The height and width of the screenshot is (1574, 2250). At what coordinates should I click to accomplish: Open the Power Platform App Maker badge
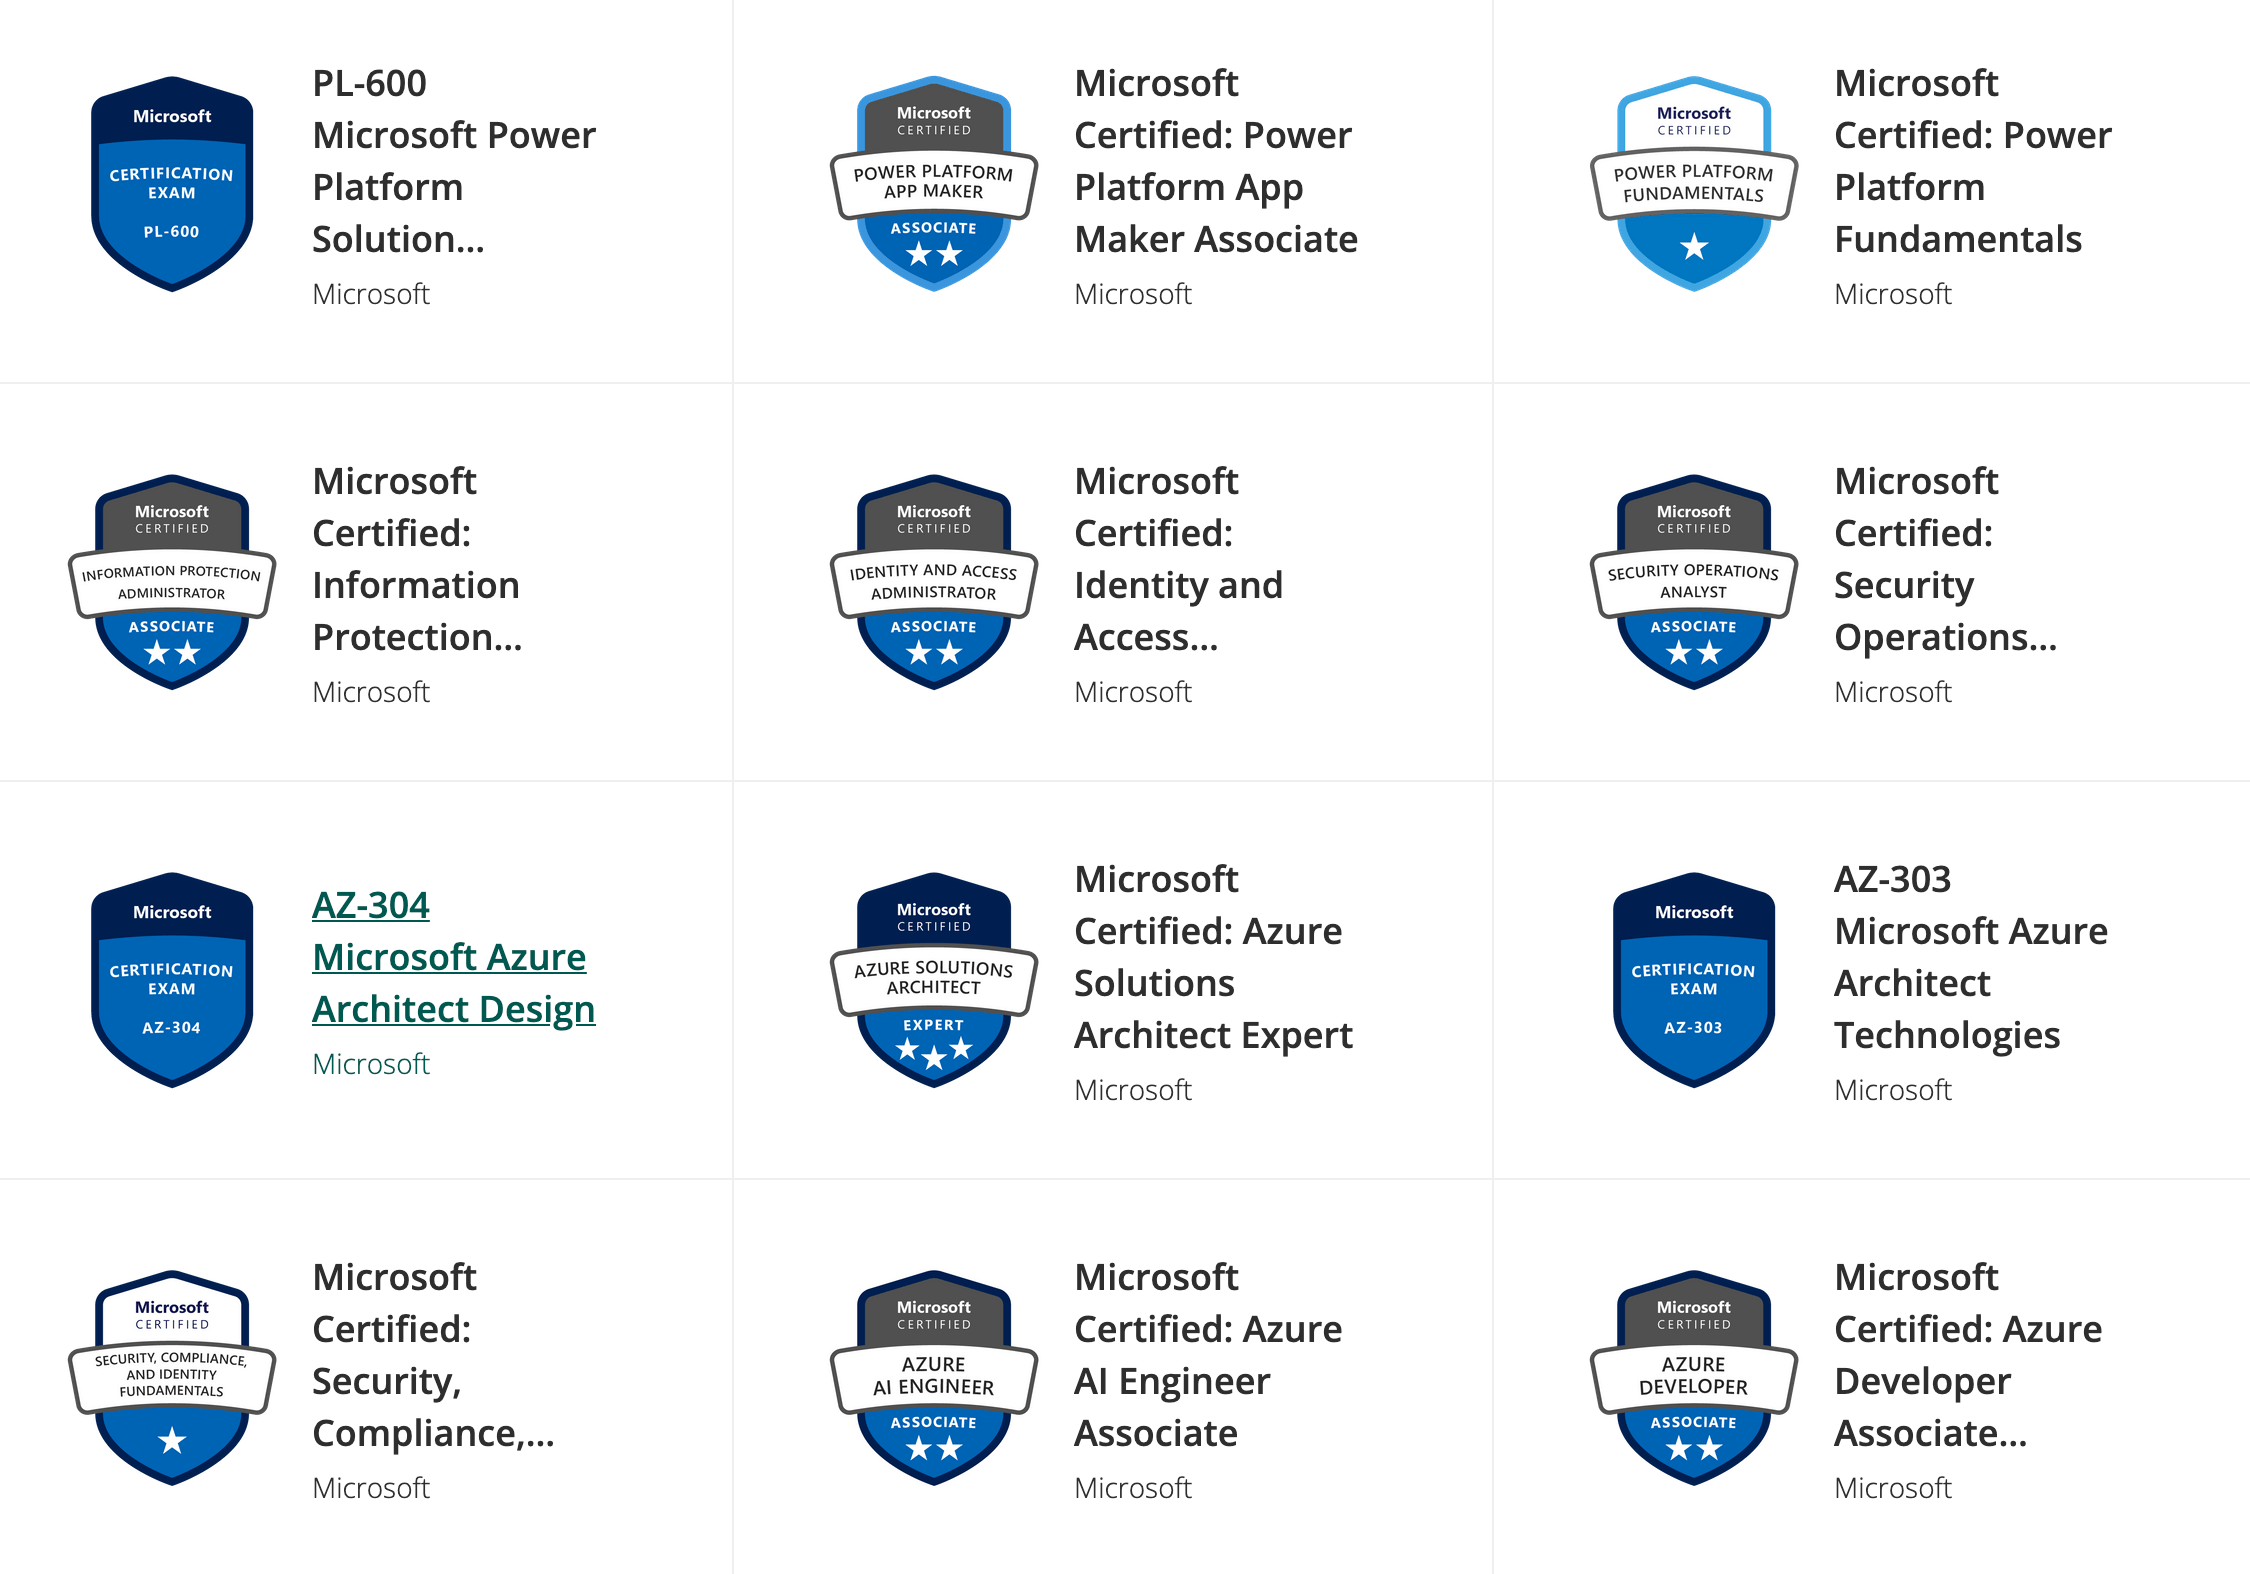click(934, 184)
